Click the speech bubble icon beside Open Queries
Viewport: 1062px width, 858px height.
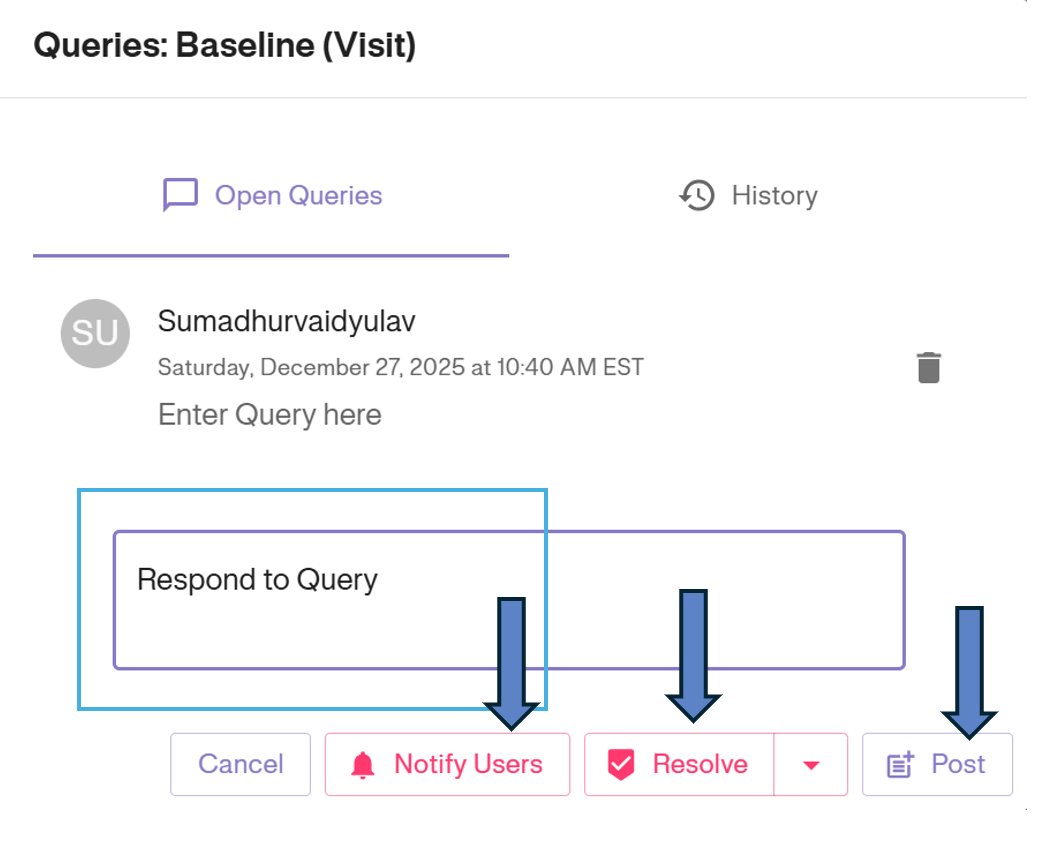coord(180,195)
